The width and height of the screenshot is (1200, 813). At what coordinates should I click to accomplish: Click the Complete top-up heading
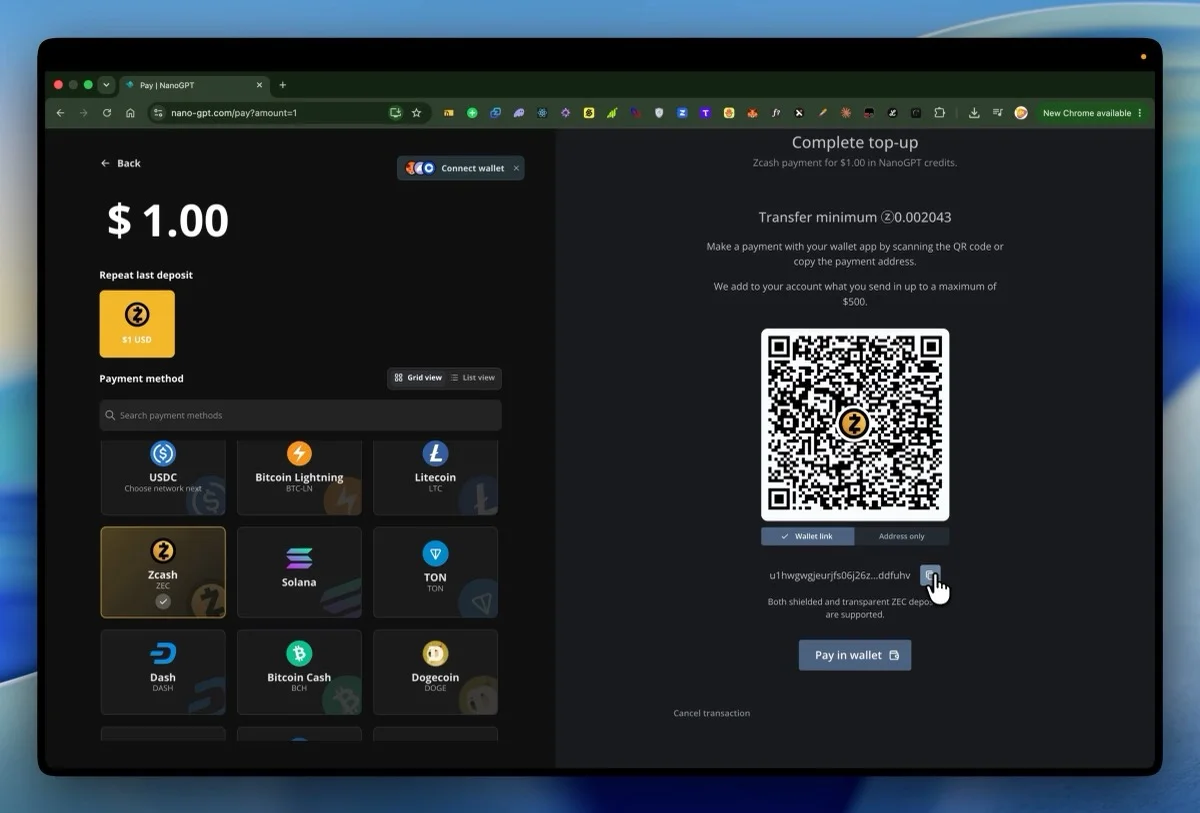(x=855, y=143)
